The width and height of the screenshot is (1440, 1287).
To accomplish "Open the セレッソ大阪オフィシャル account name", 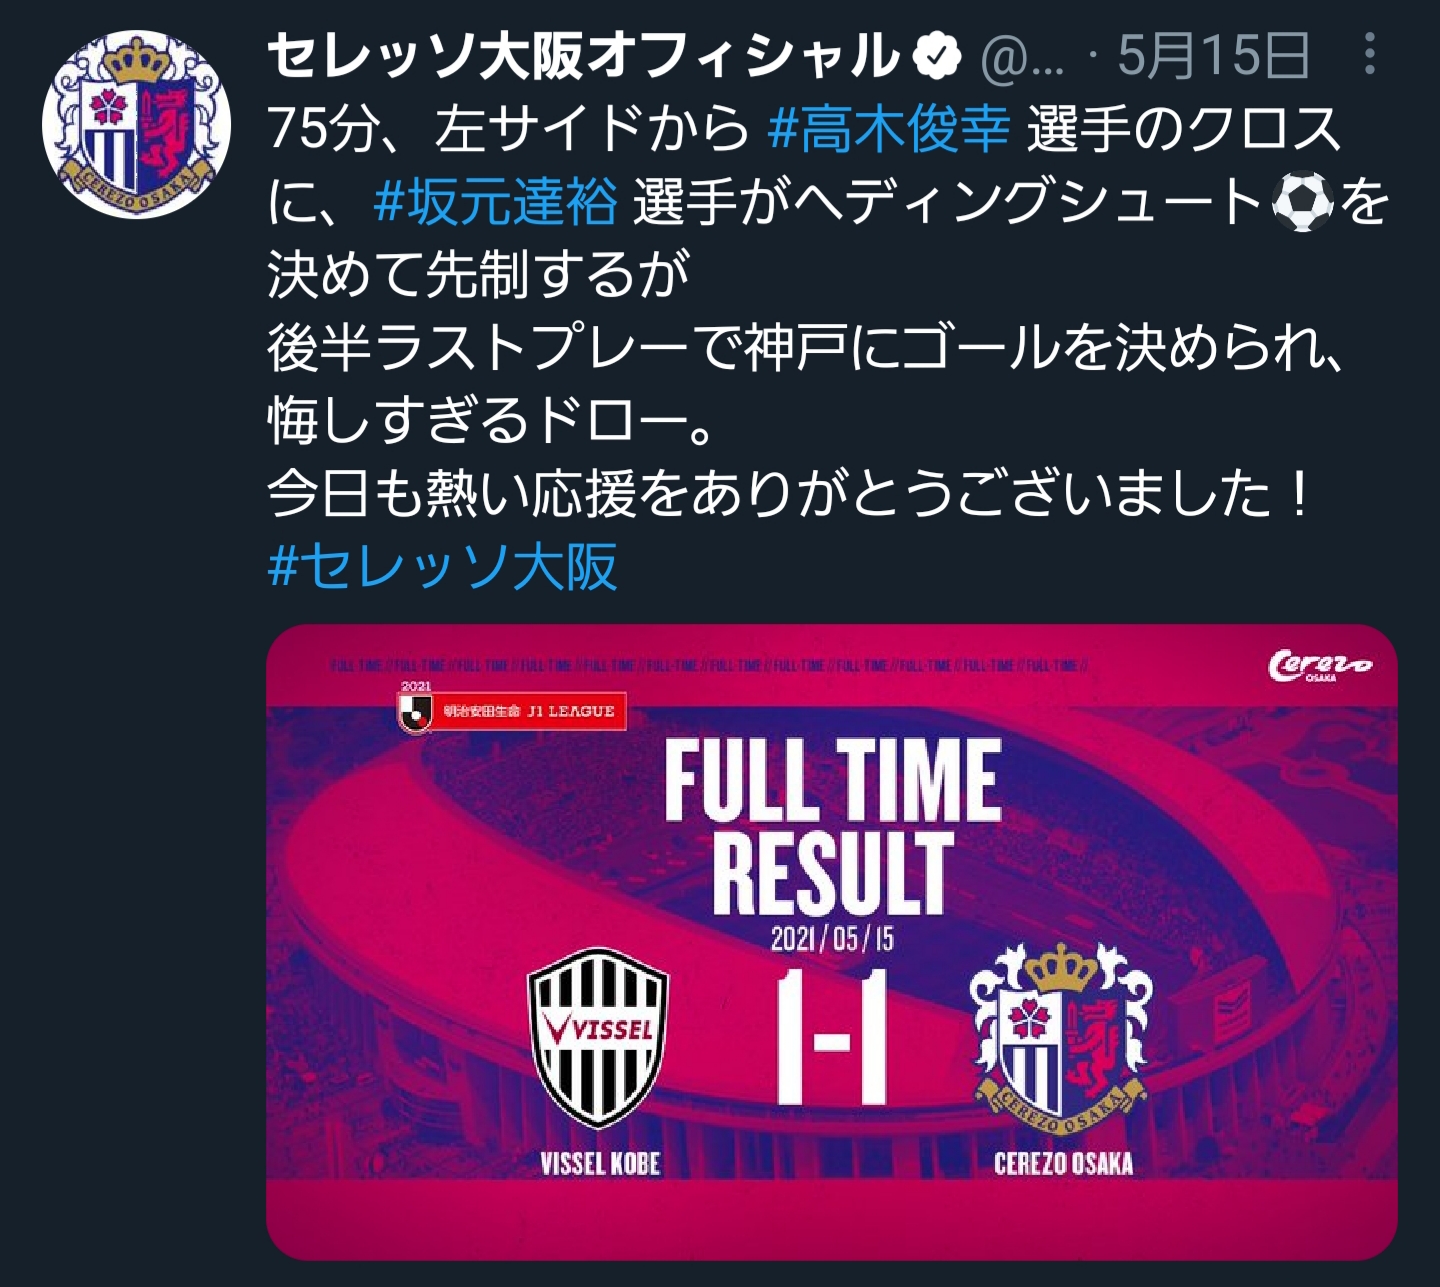I will pos(584,56).
